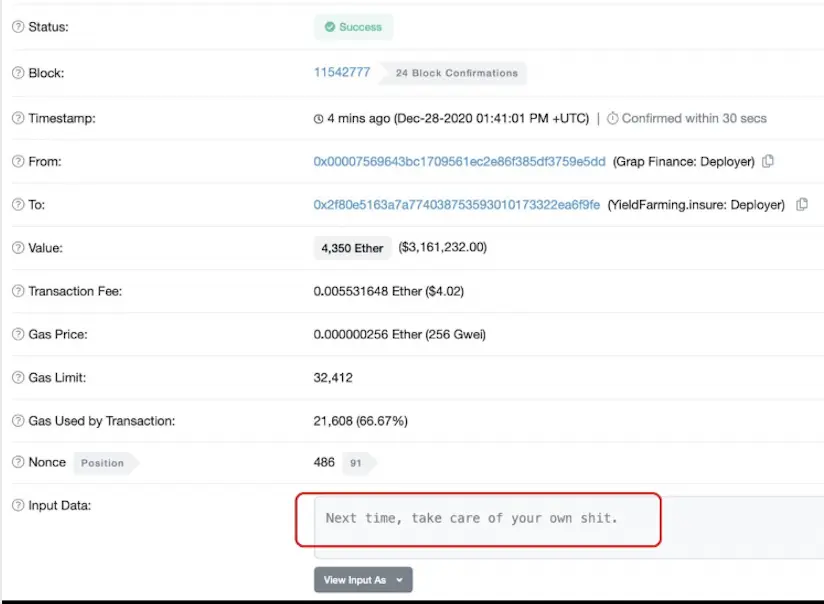
Task: Click the Position tag next to Nonce
Action: [x=106, y=463]
